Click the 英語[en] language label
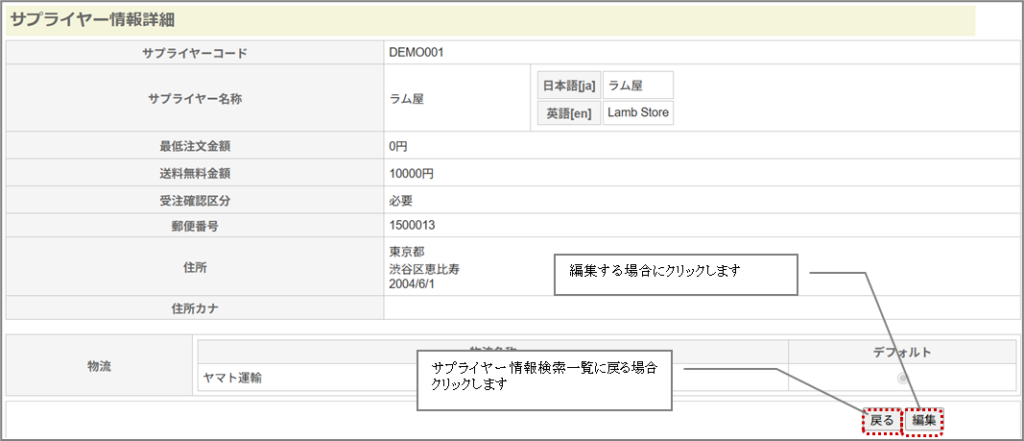The width and height of the screenshot is (1024, 441). pyautogui.click(x=568, y=113)
